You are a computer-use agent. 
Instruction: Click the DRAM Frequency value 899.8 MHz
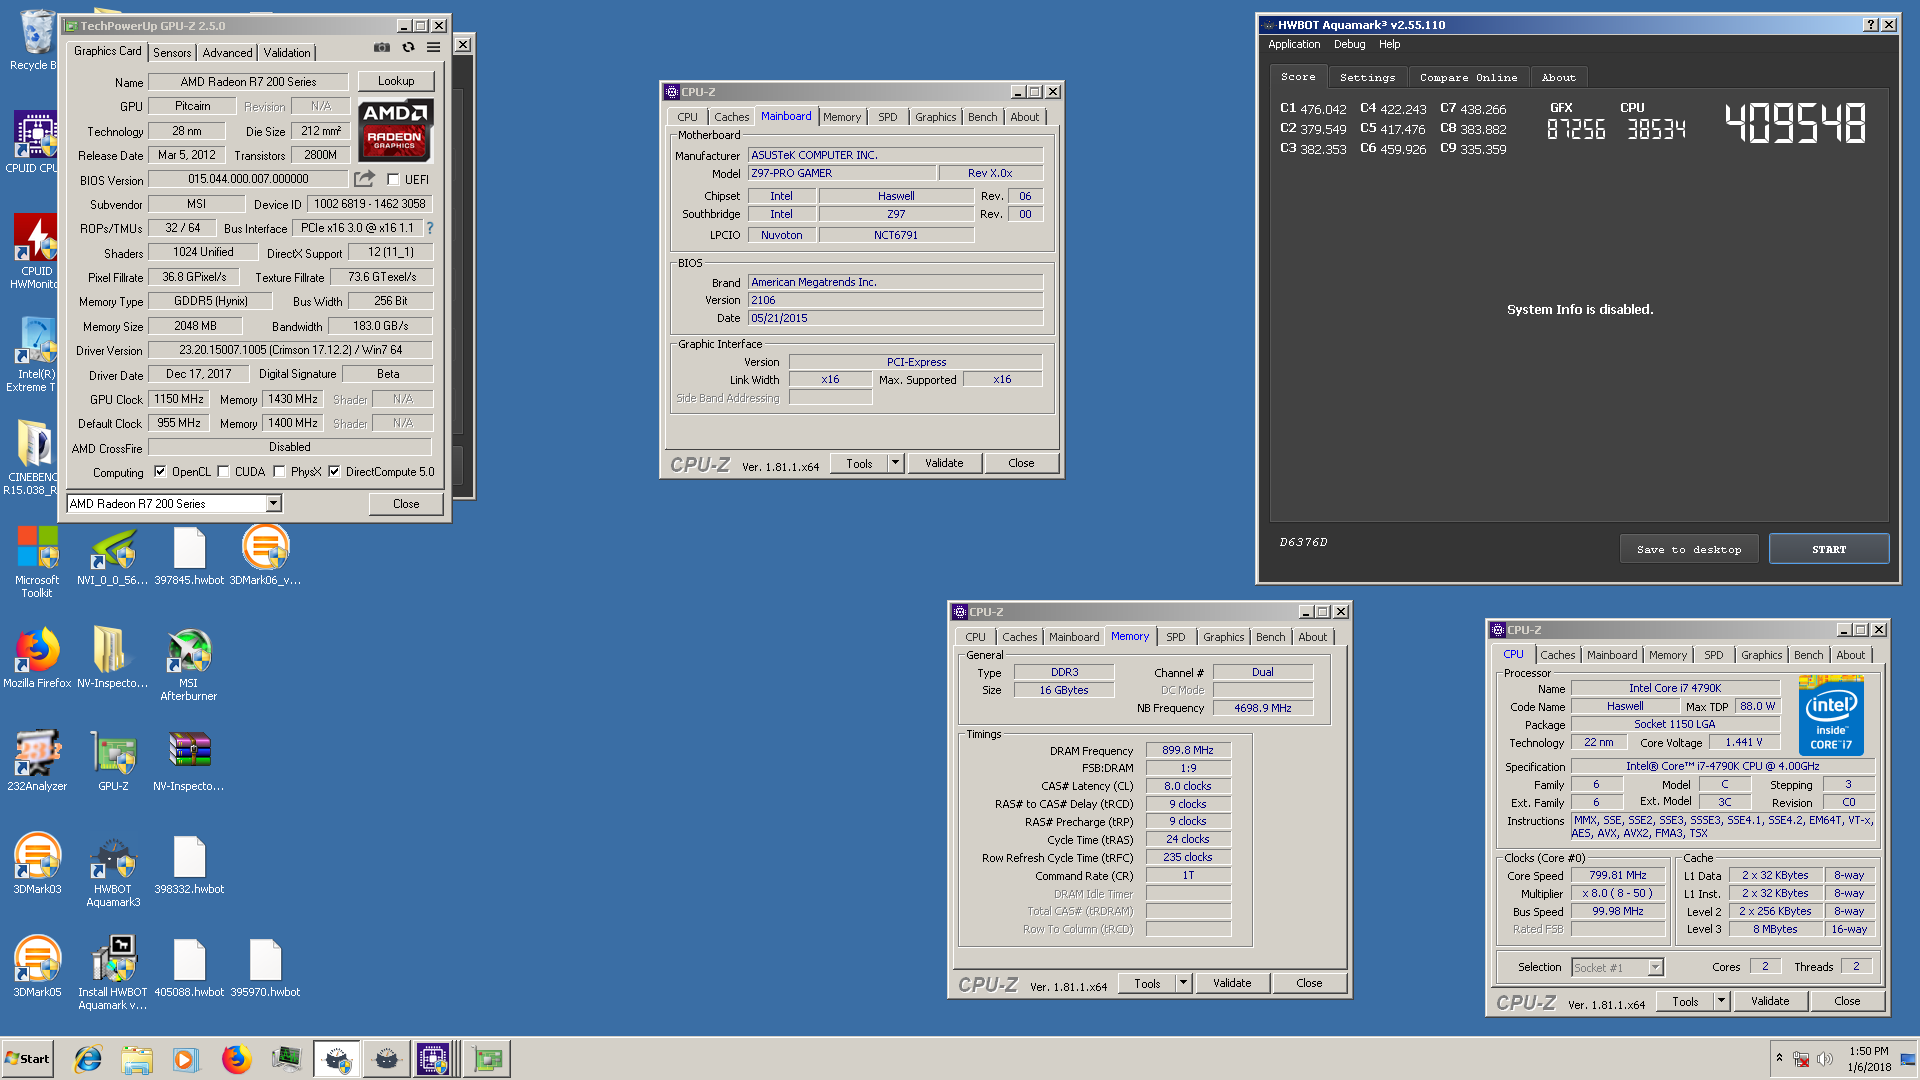click(1187, 750)
